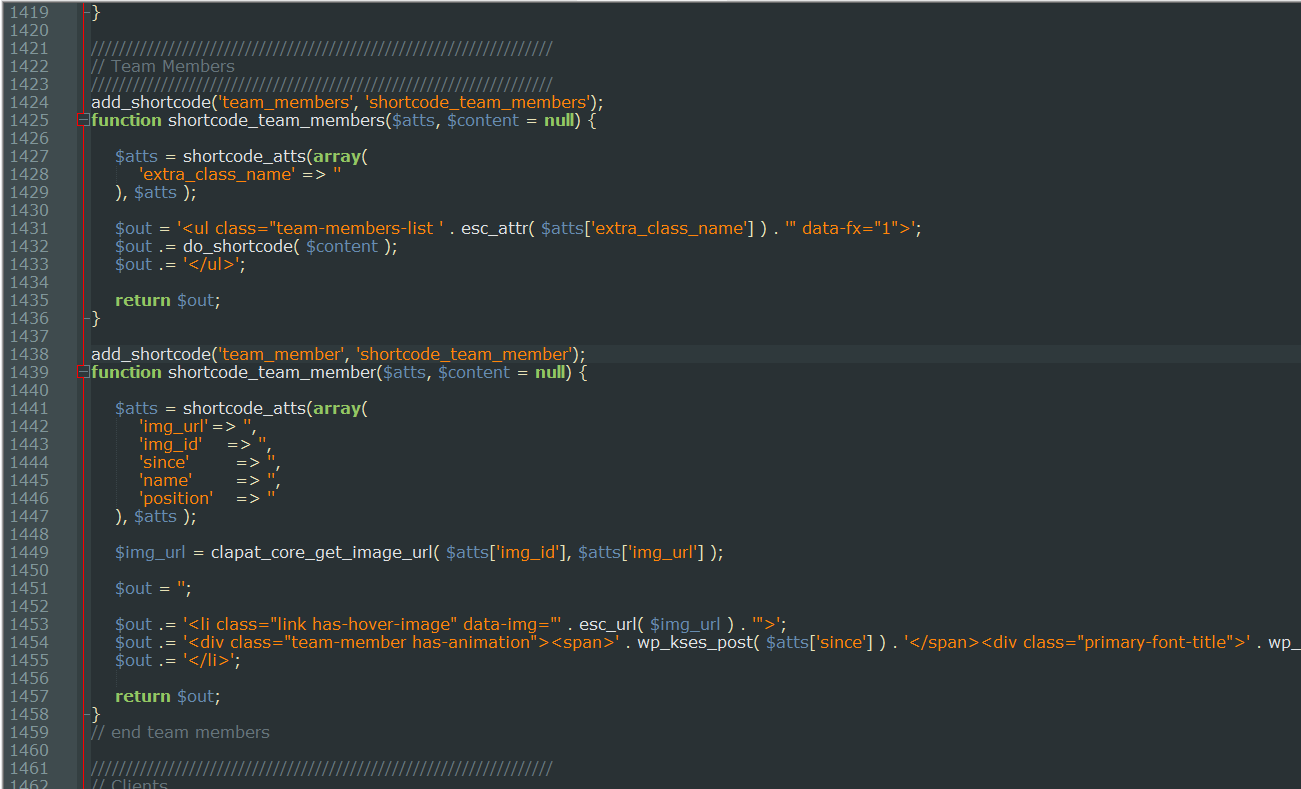This screenshot has width=1301, height=789.
Task: Click the 'img_id' array key on line 1443
Action: coord(171,444)
